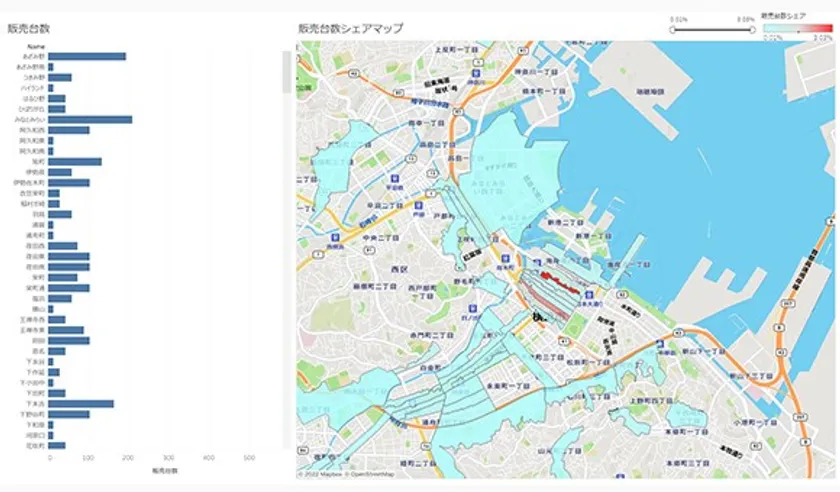This screenshot has height=492, width=840.
Task: Select the right handle of the share range slider
Action: point(753,30)
